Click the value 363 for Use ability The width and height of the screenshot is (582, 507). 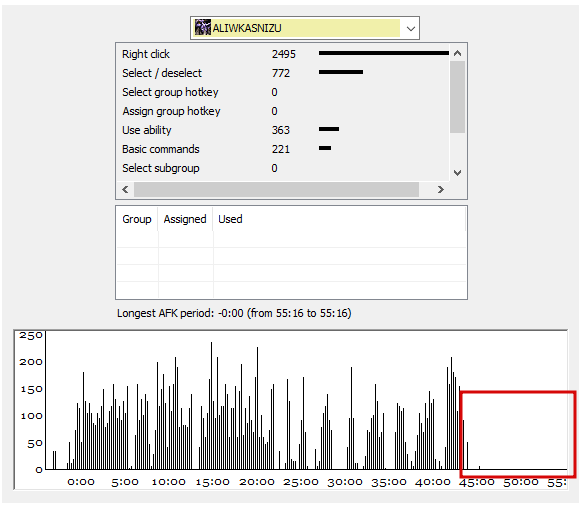tap(281, 130)
